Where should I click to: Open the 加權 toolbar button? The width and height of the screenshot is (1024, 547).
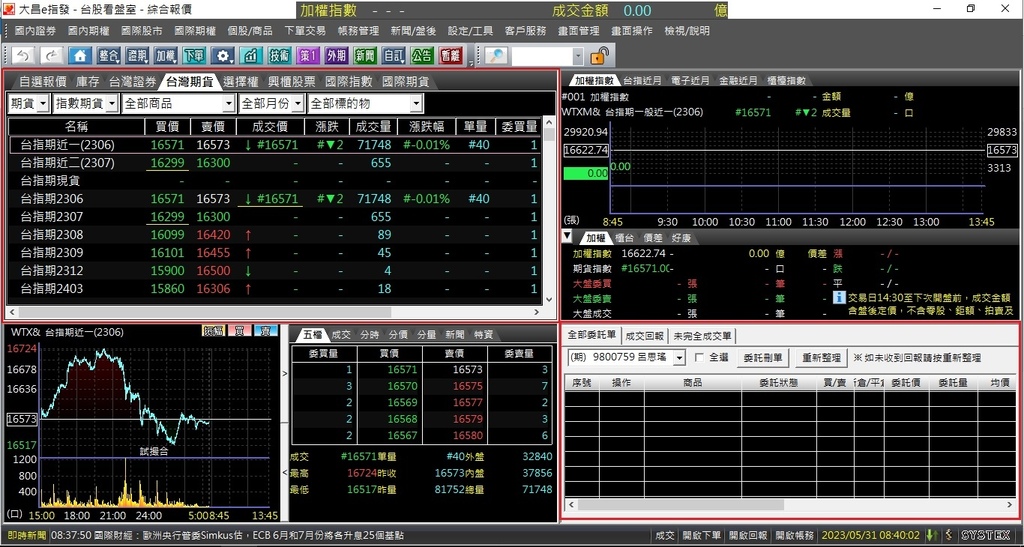pyautogui.click(x=166, y=55)
